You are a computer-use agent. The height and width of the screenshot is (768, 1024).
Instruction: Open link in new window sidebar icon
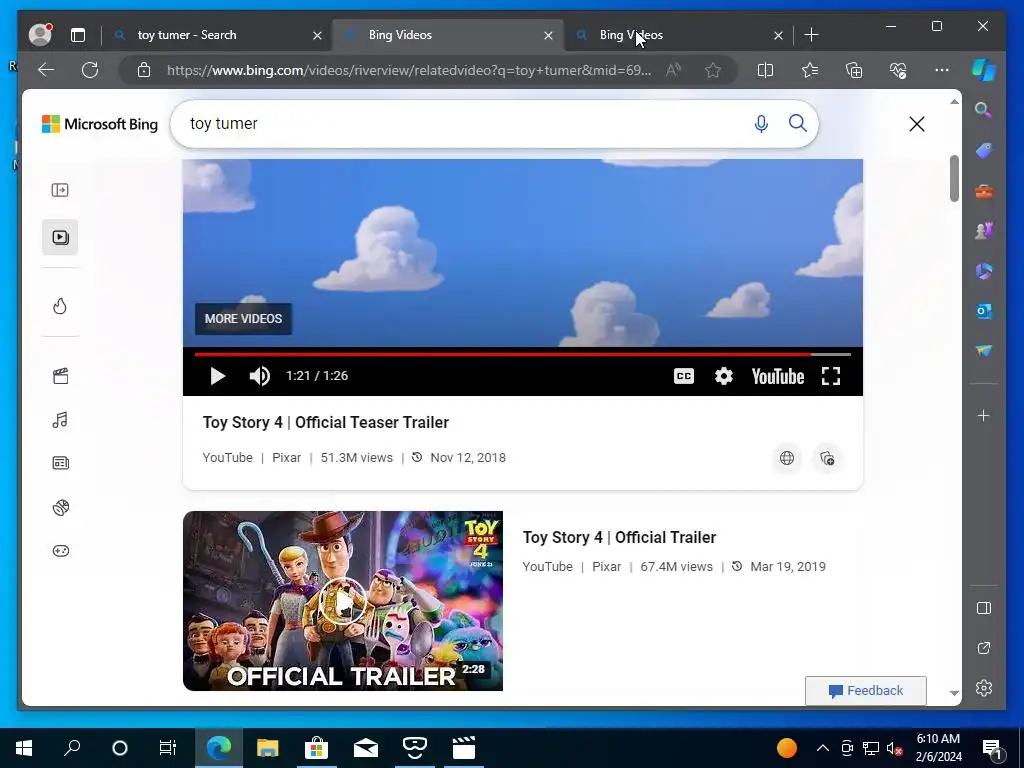984,648
